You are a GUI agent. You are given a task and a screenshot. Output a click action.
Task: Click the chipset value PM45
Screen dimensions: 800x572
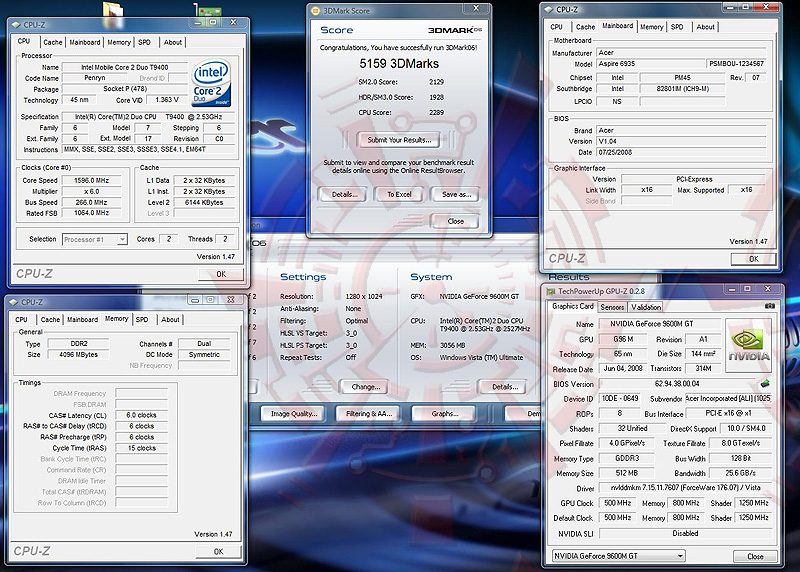[682, 78]
